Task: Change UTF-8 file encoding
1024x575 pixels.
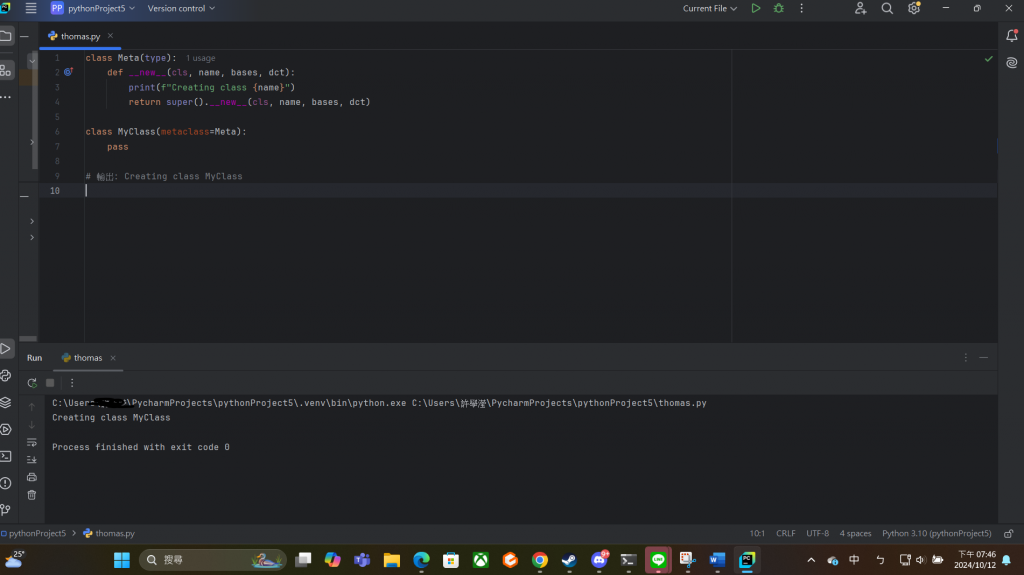Action: point(818,534)
